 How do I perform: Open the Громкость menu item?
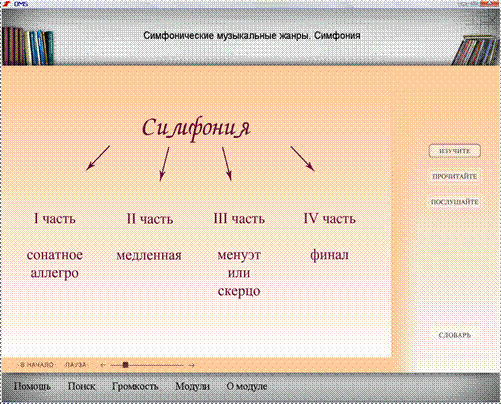(135, 386)
